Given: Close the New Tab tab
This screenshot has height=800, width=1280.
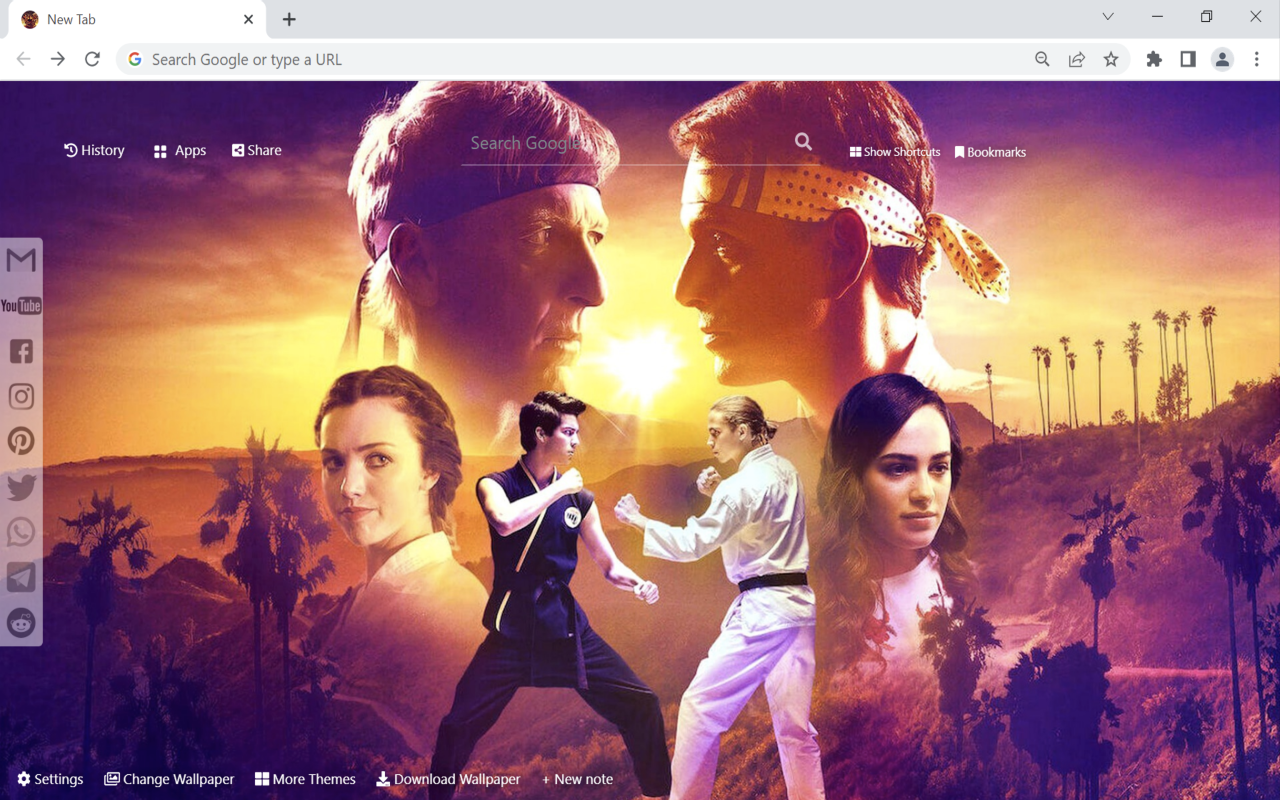Looking at the screenshot, I should [x=248, y=19].
